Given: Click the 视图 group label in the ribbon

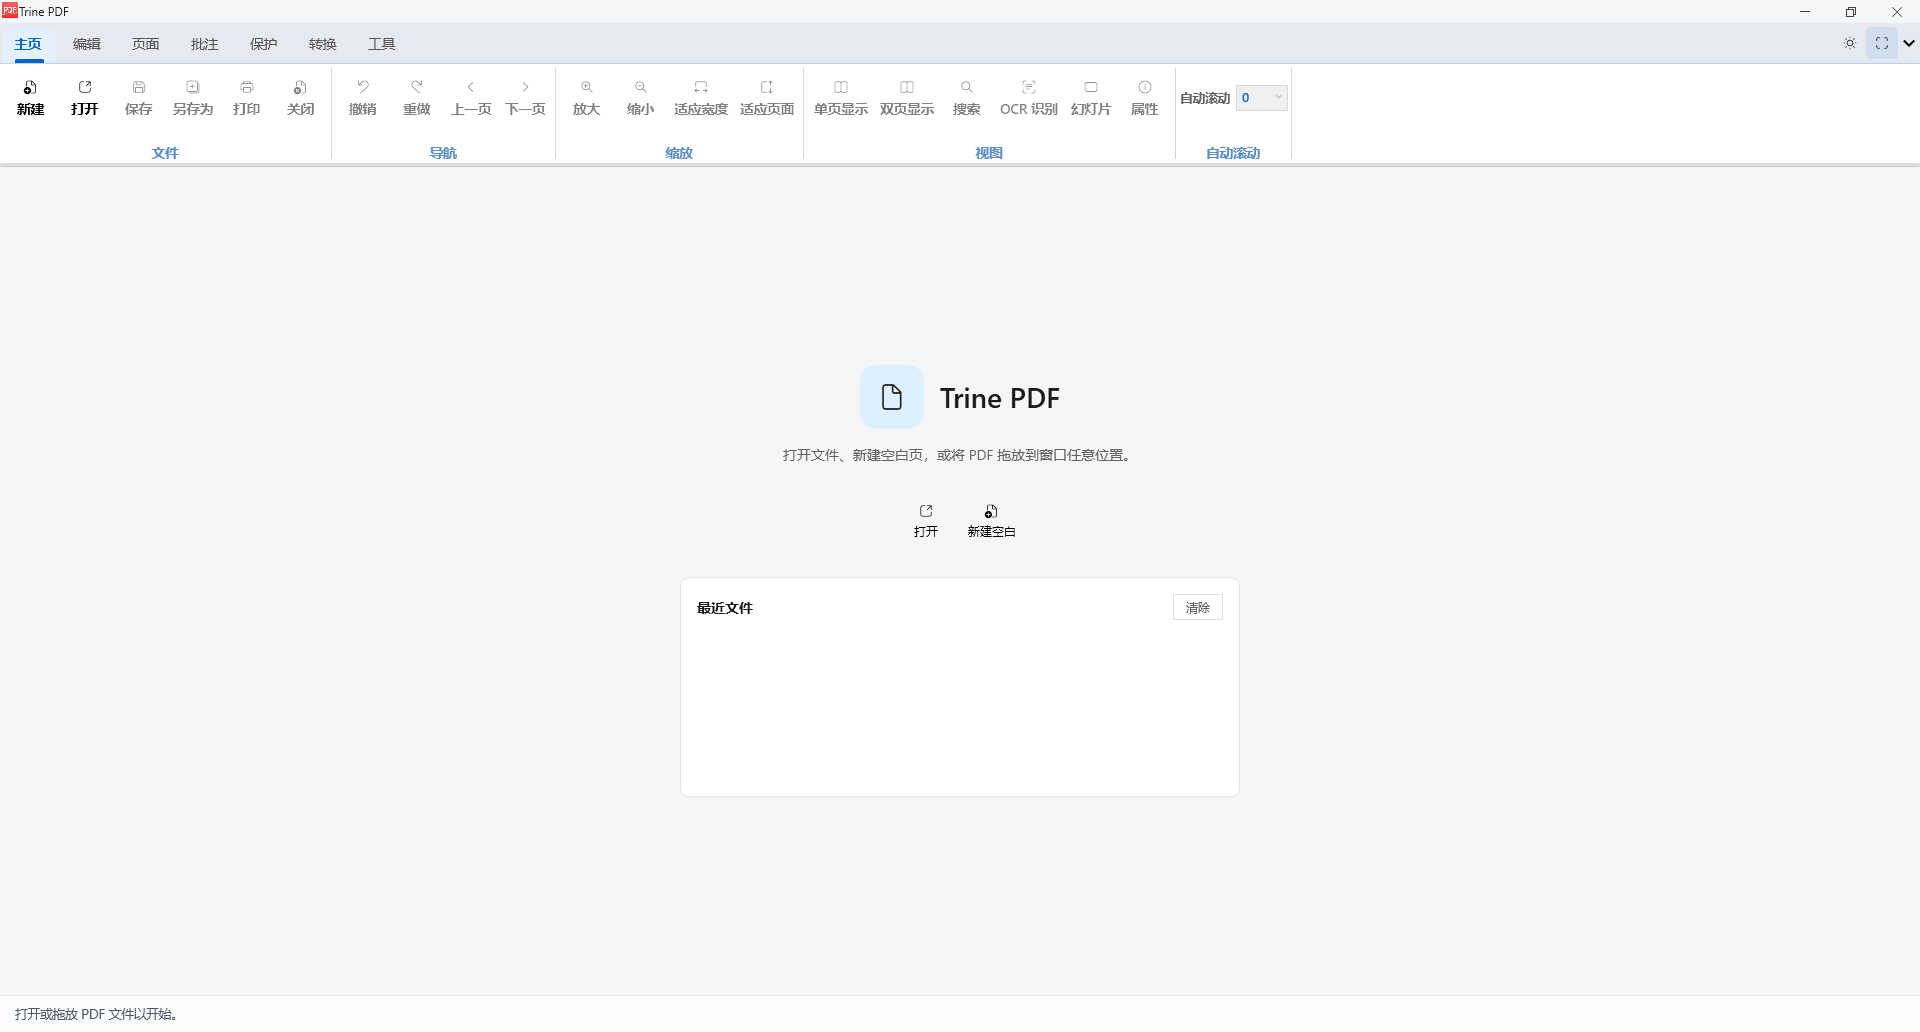Looking at the screenshot, I should [x=989, y=153].
